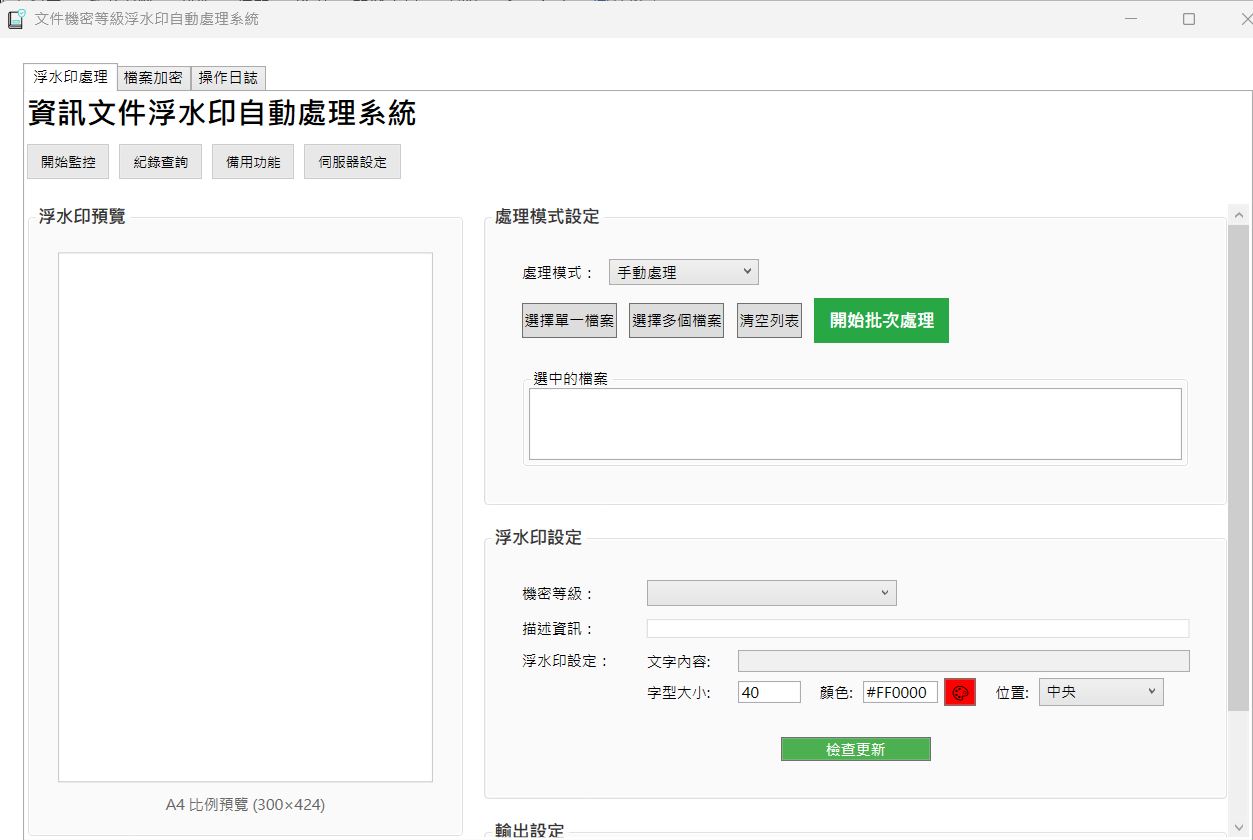Screen dimensions: 1253x840
Task: Expand the 位置 position dropdown
Action: pyautogui.click(x=1101, y=692)
